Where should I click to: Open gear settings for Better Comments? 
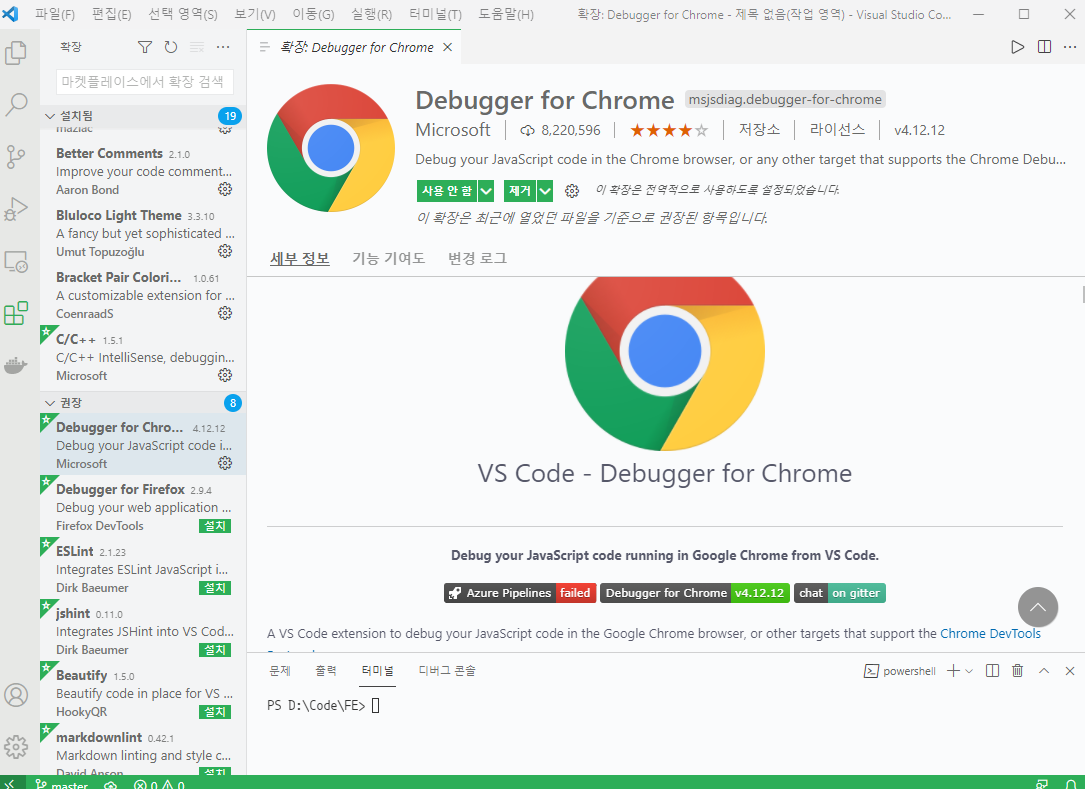click(225, 189)
